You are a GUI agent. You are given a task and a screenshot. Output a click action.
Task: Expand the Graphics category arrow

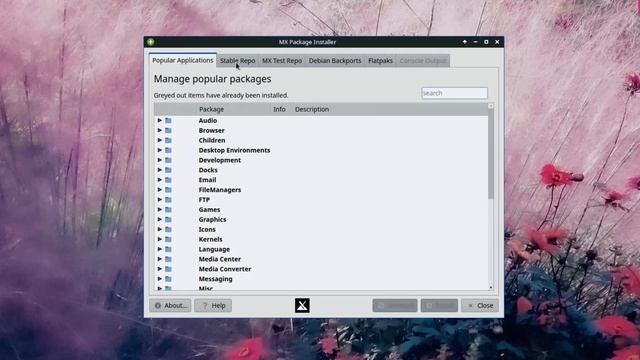click(x=160, y=219)
